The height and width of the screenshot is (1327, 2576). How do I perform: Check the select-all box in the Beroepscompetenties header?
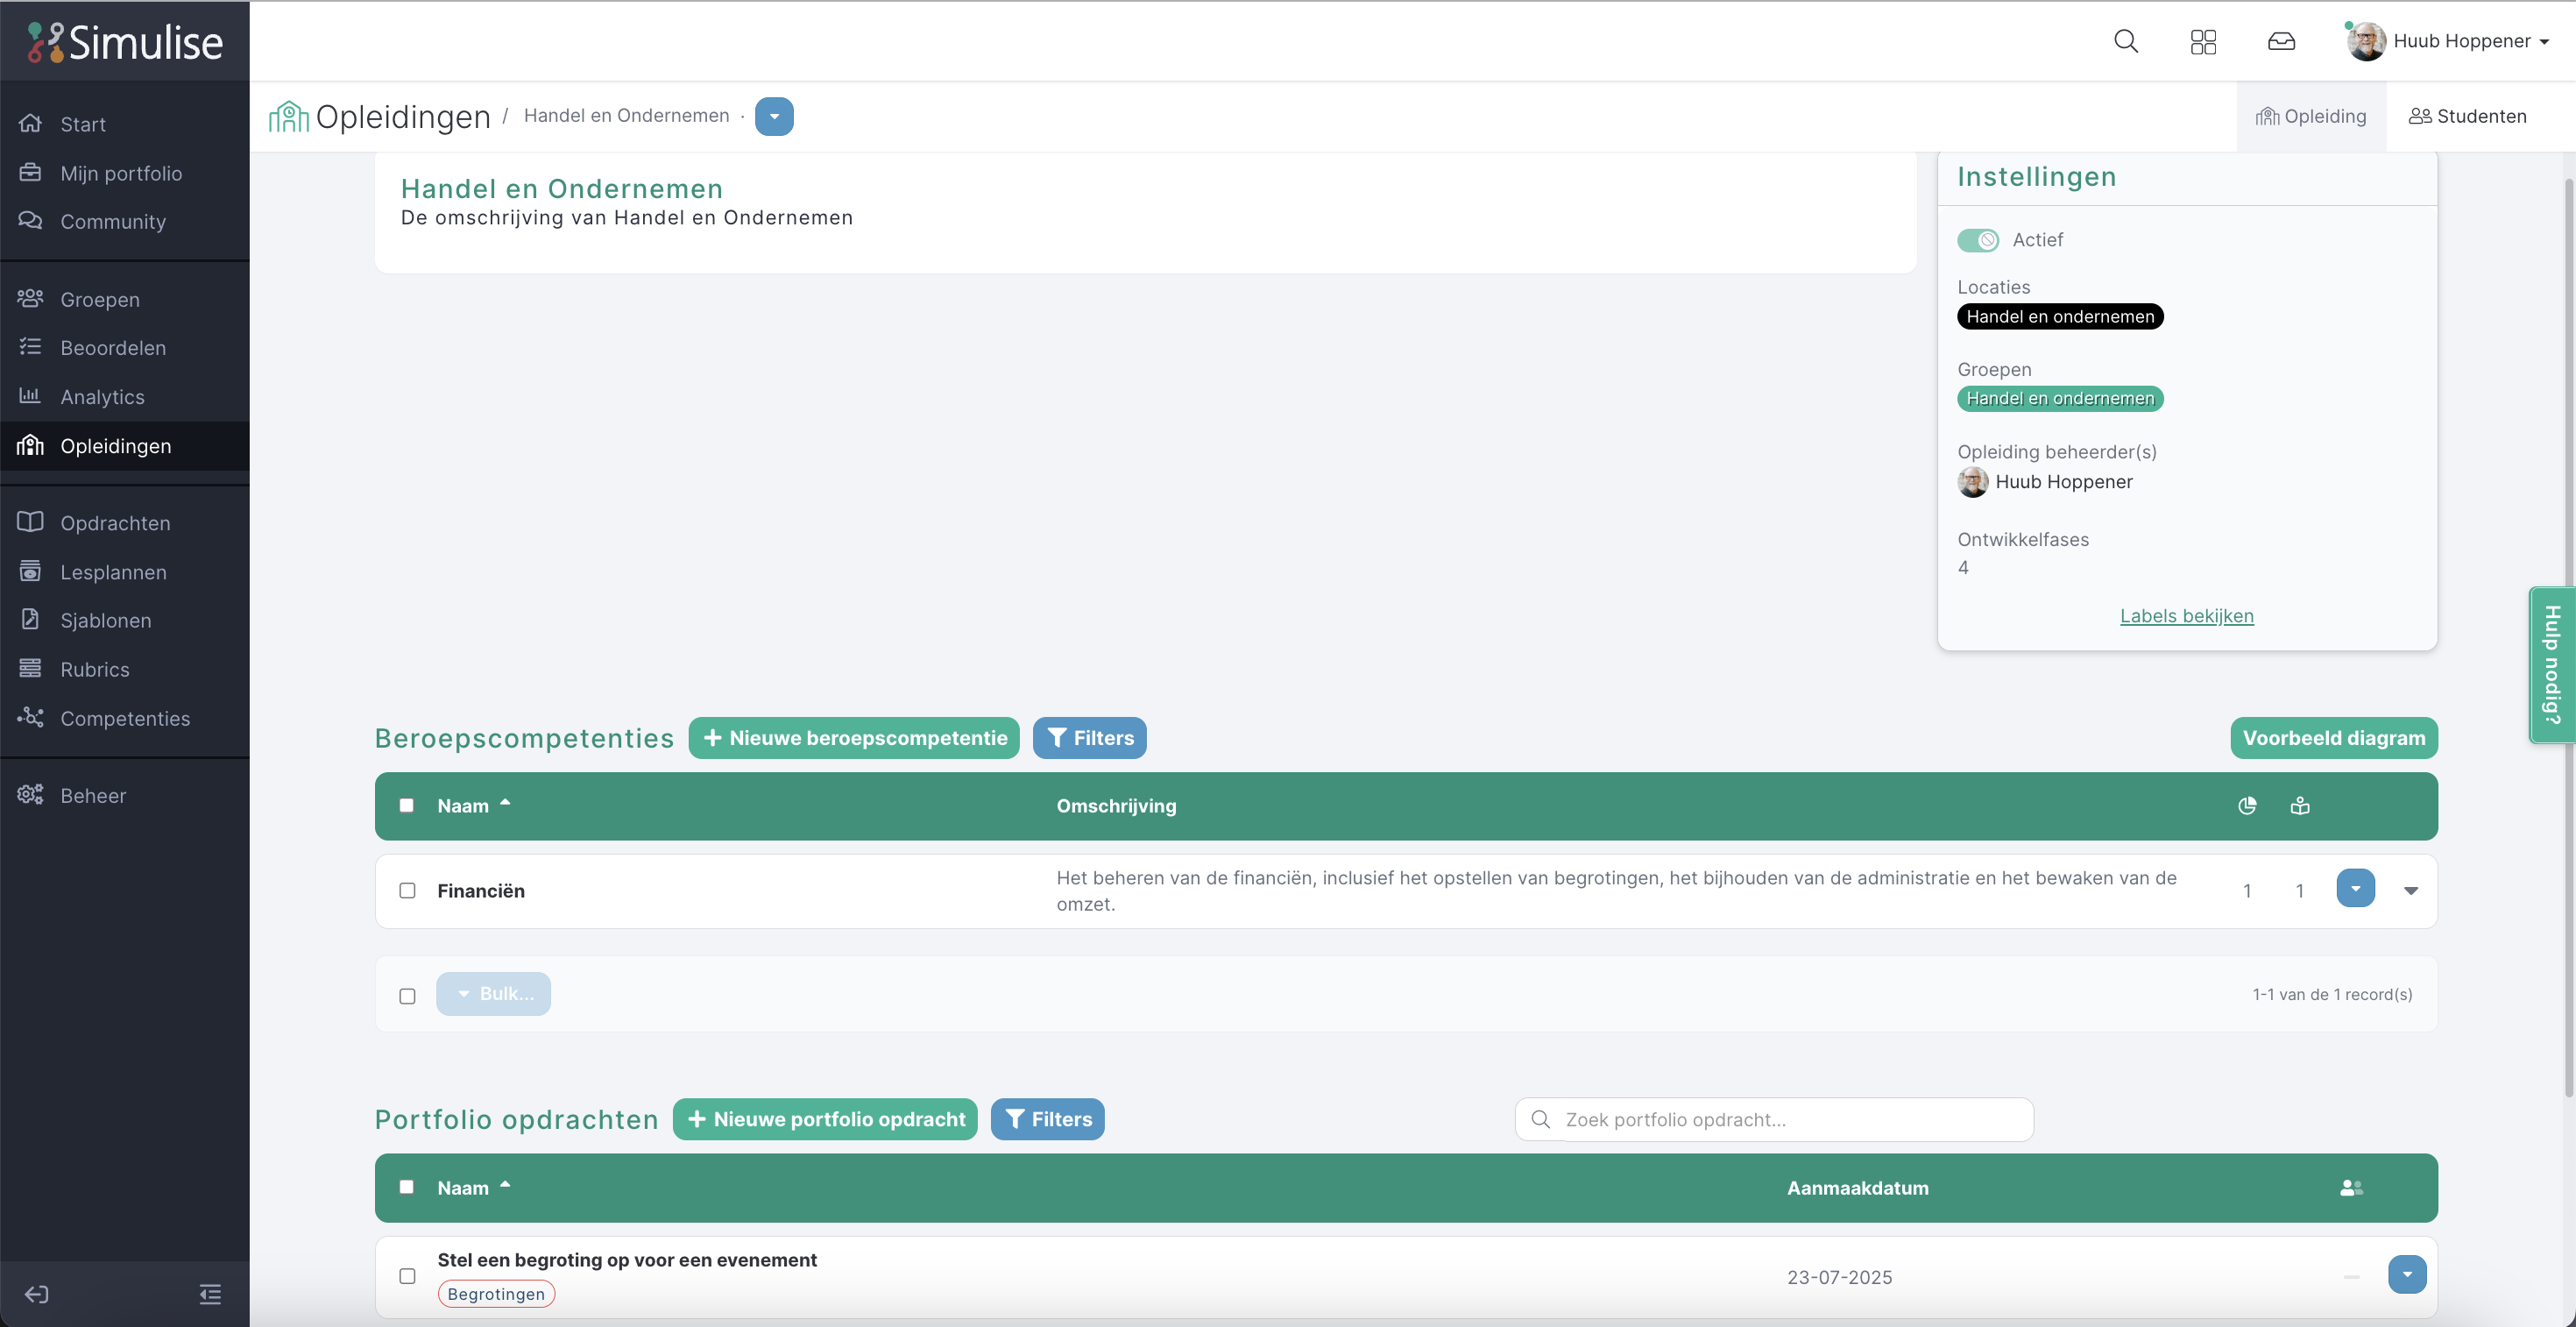click(406, 805)
